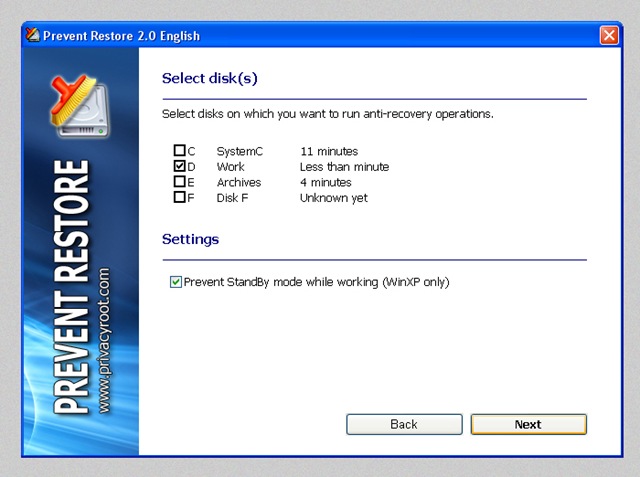640x477 pixels.
Task: Click the Disk F label
Action: pyautogui.click(x=232, y=198)
